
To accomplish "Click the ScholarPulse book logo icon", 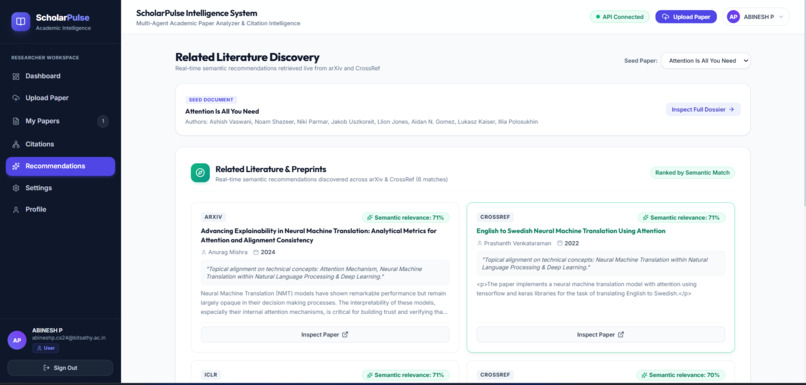I will (21, 22).
